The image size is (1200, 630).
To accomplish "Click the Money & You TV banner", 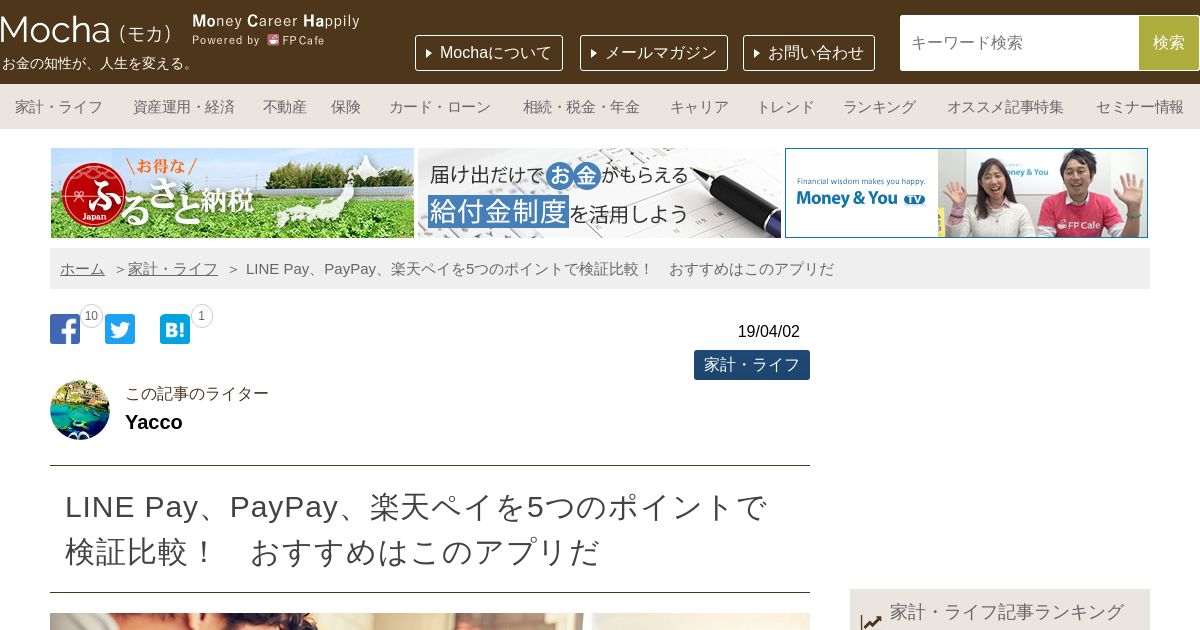I will (966, 193).
